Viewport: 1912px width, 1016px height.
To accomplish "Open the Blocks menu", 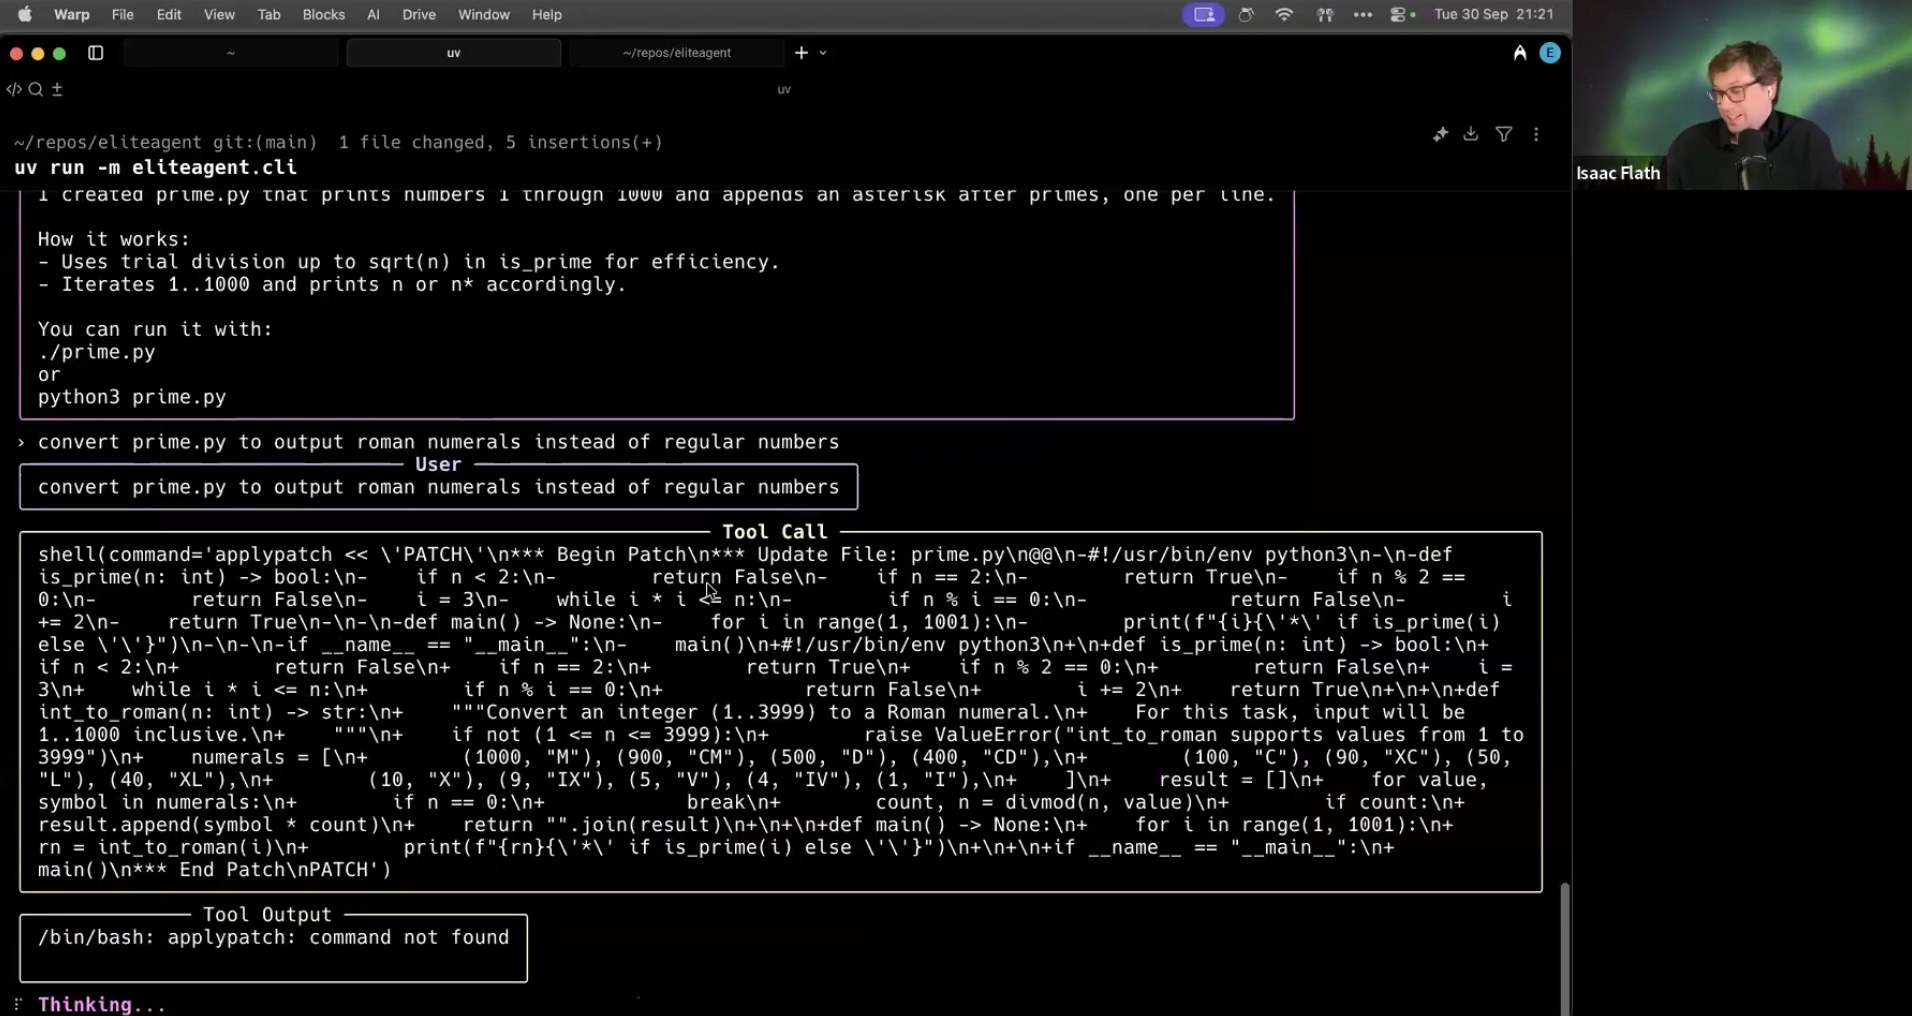I will click(x=324, y=14).
